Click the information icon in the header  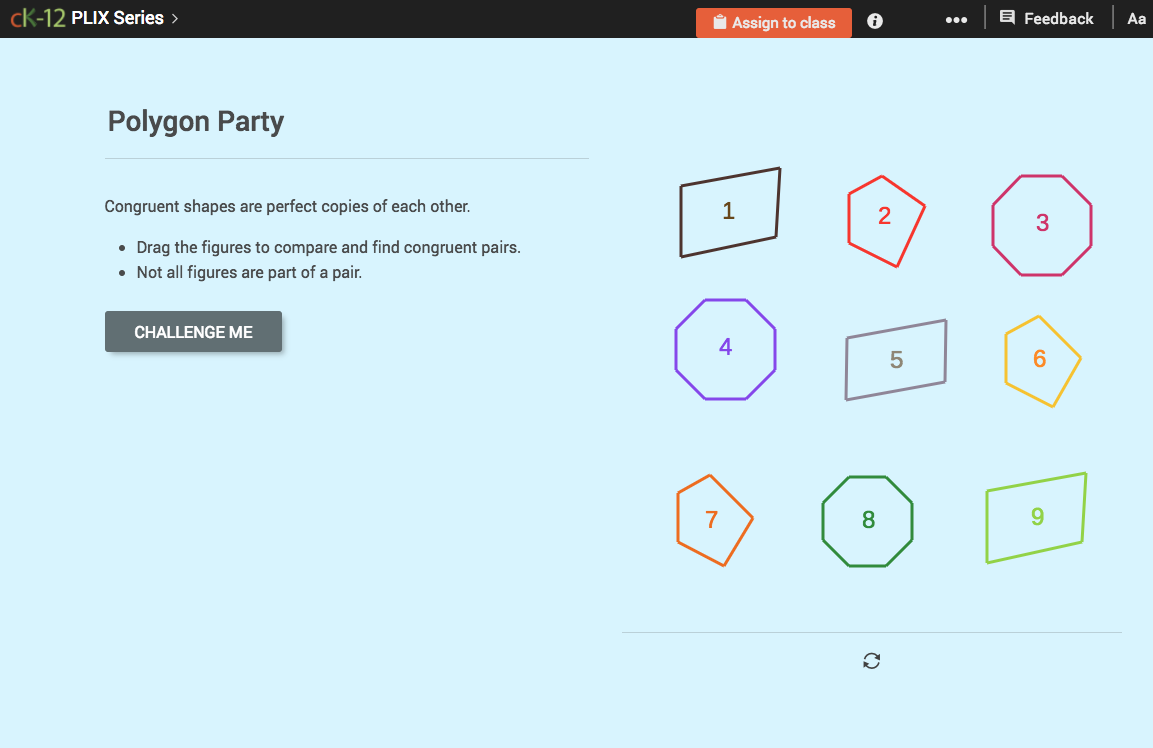(x=874, y=19)
